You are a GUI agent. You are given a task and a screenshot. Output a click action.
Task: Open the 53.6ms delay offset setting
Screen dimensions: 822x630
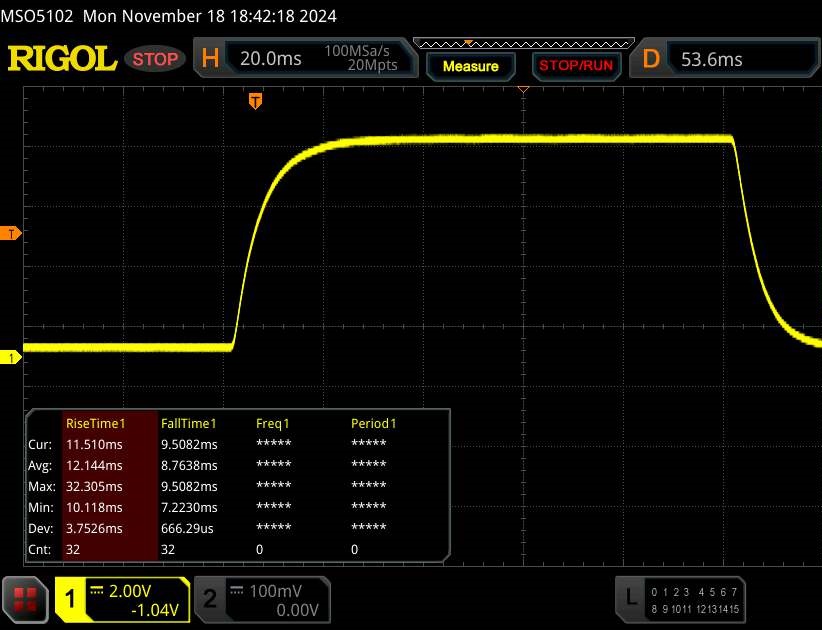pyautogui.click(x=712, y=59)
